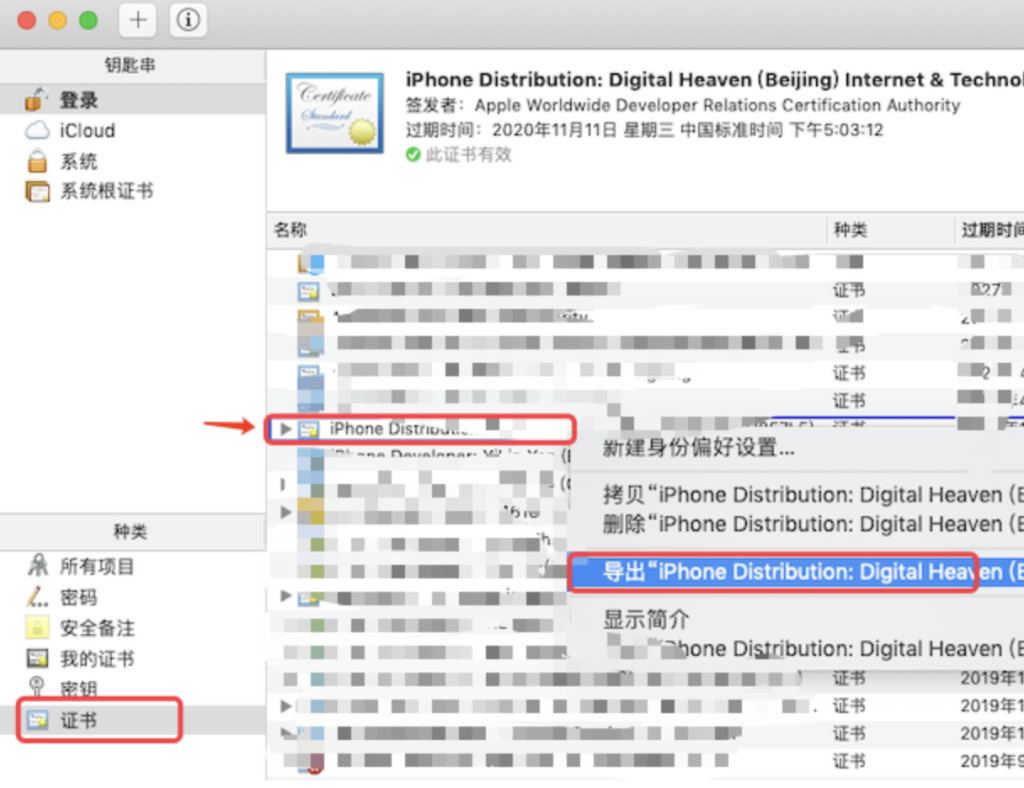Click the certificate folder icon beside 系统根证书

[x=37, y=191]
